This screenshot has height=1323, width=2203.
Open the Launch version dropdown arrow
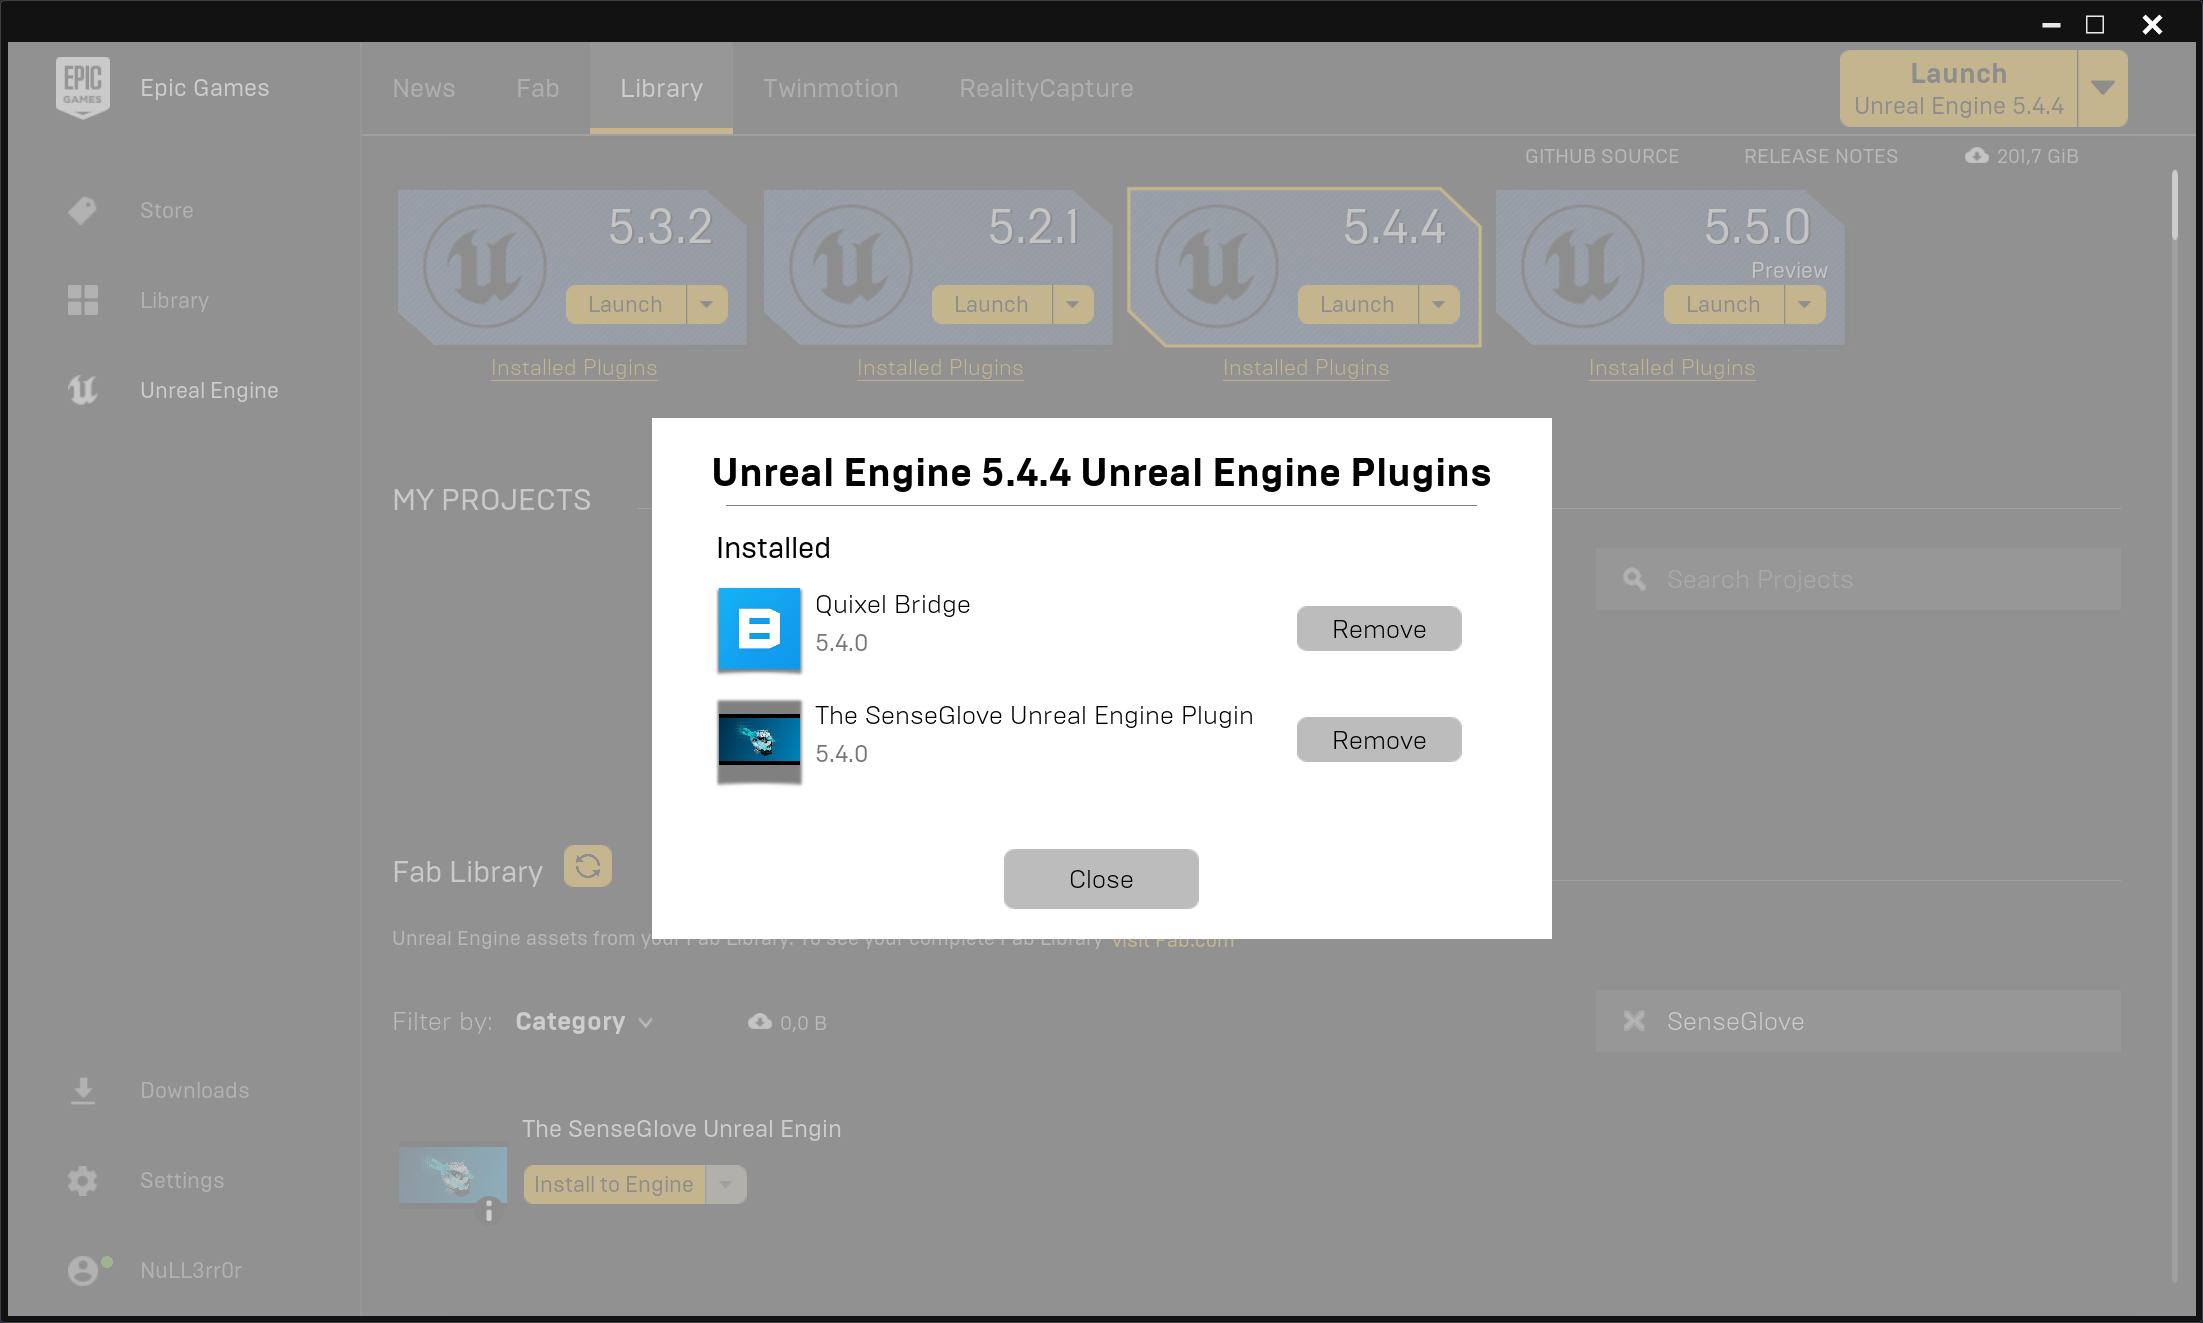point(2104,88)
